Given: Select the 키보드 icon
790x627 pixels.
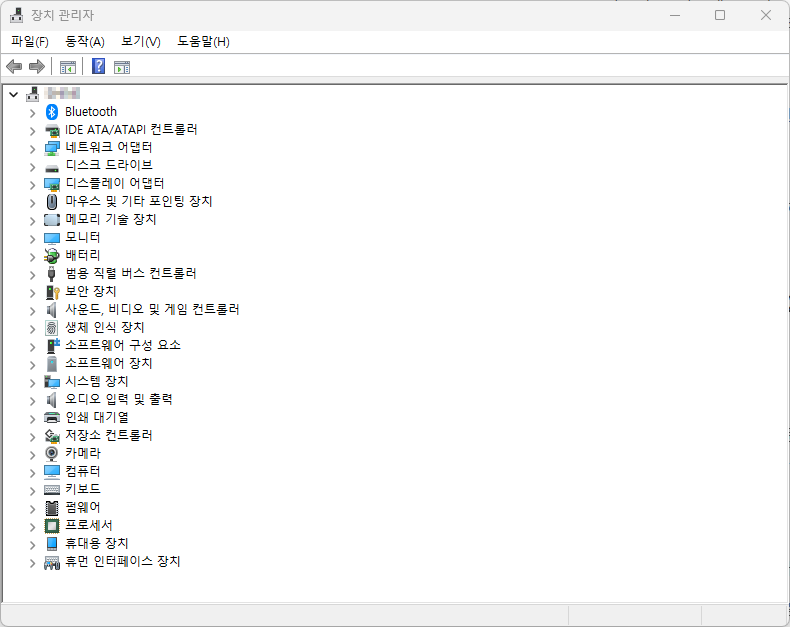Looking at the screenshot, I should [51, 489].
